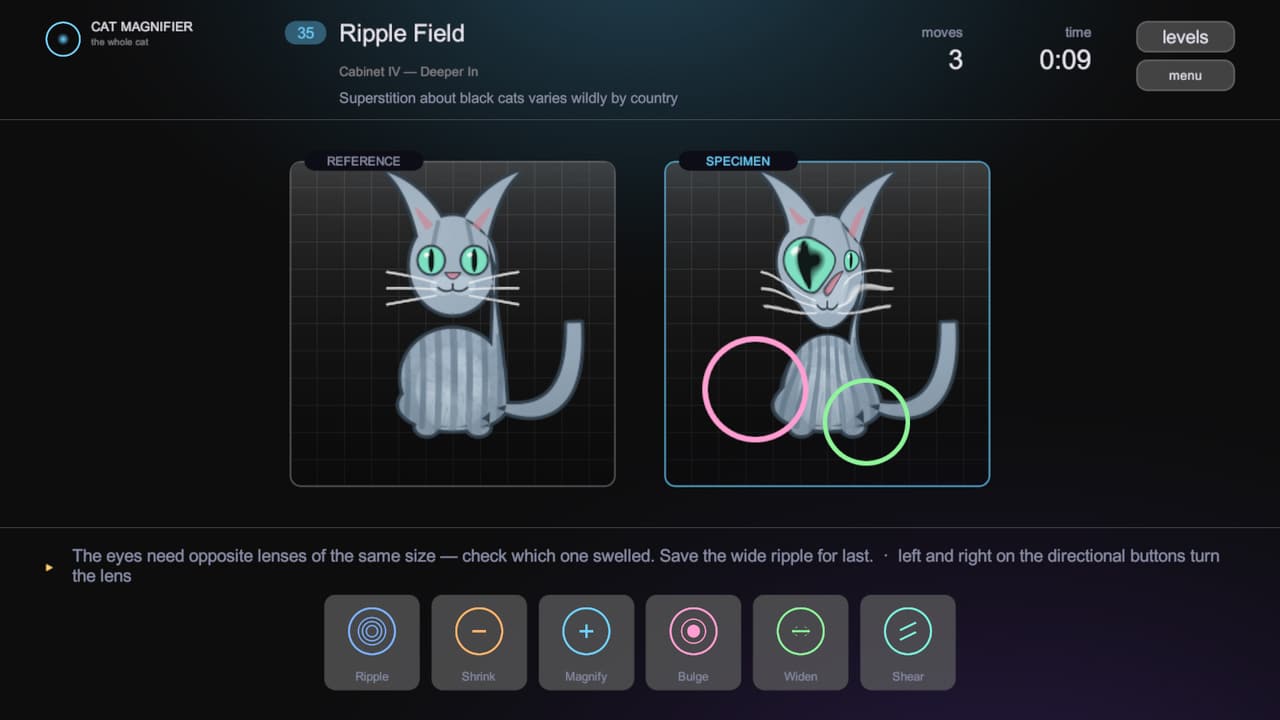This screenshot has width=1280, height=720.
Task: Choose the Shear lens tool
Action: [x=907, y=642]
